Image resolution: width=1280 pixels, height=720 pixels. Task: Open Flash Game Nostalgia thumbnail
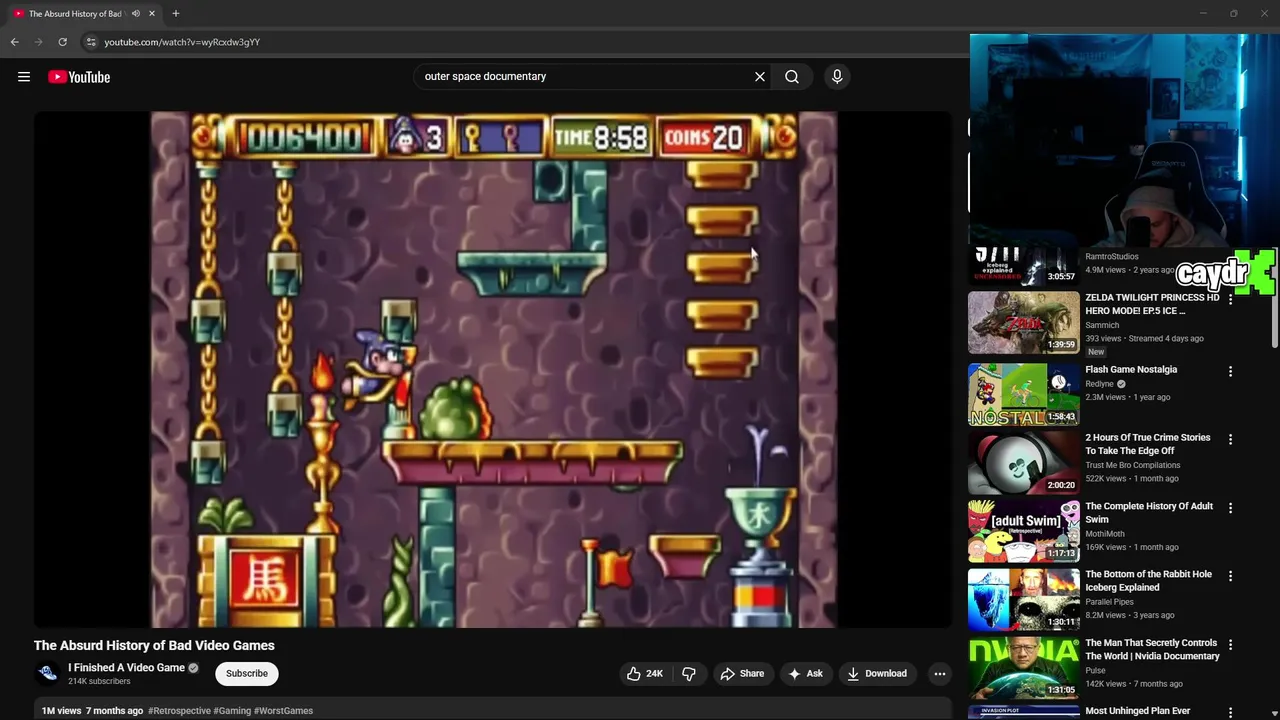coord(1024,394)
